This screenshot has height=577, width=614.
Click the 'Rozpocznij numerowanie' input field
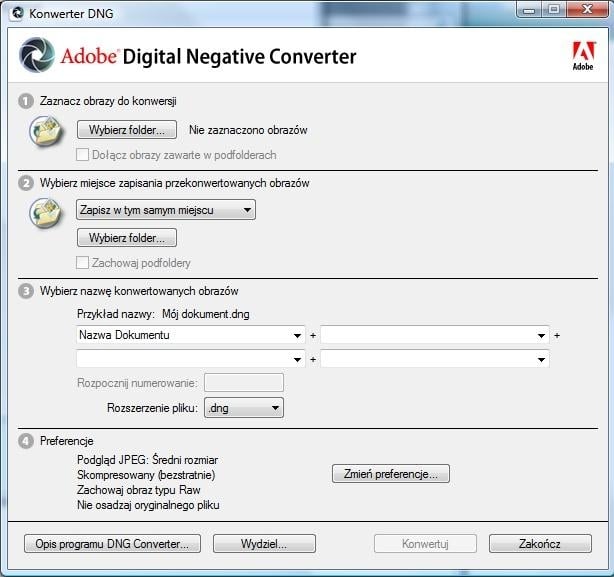(x=243, y=383)
